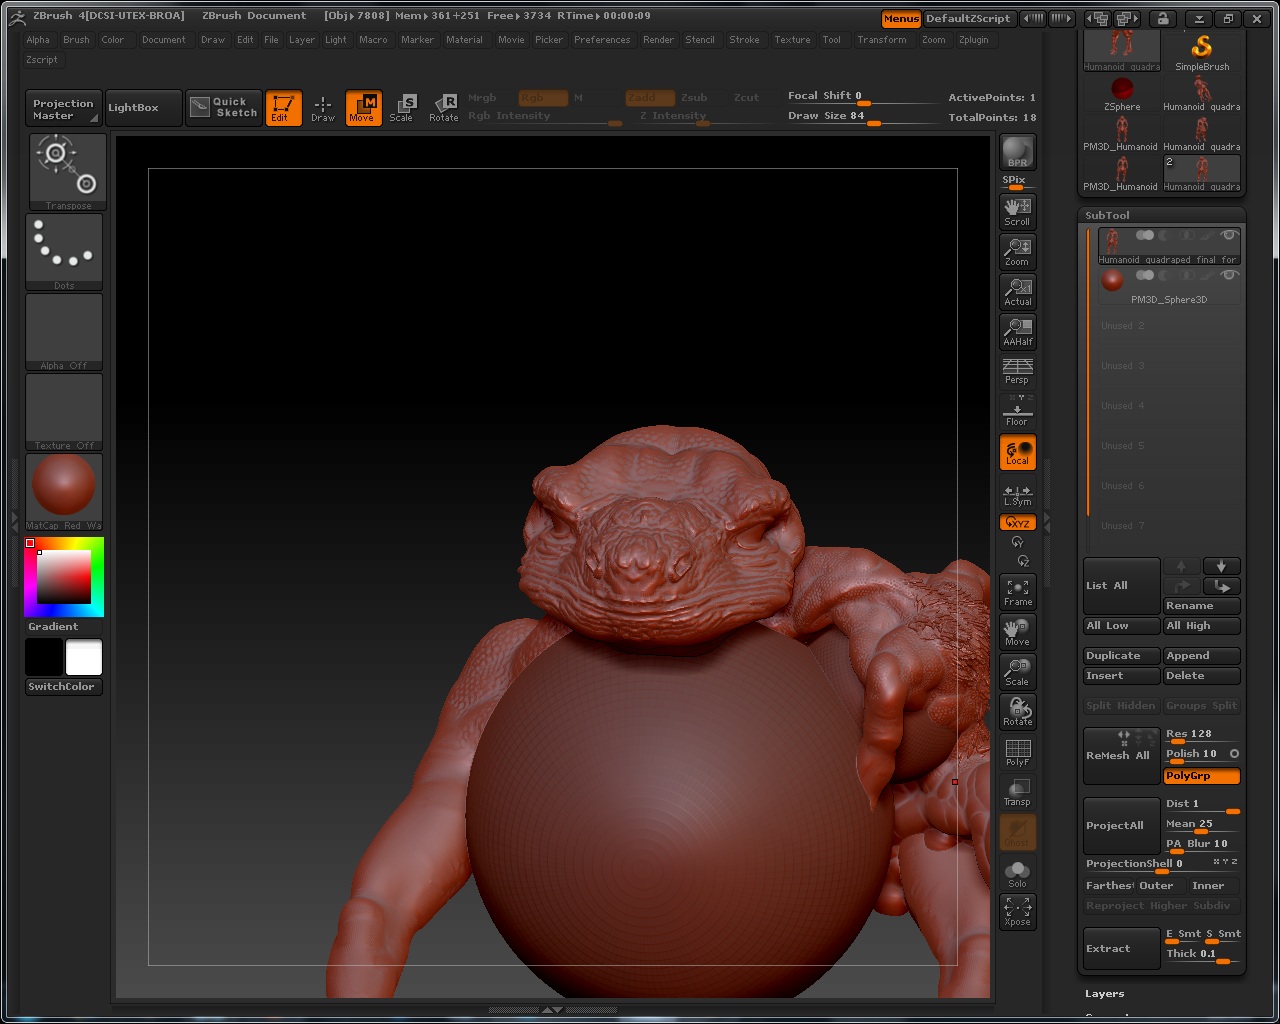Click the Delete subtool button
Viewport: 1280px width, 1024px height.
(1202, 676)
